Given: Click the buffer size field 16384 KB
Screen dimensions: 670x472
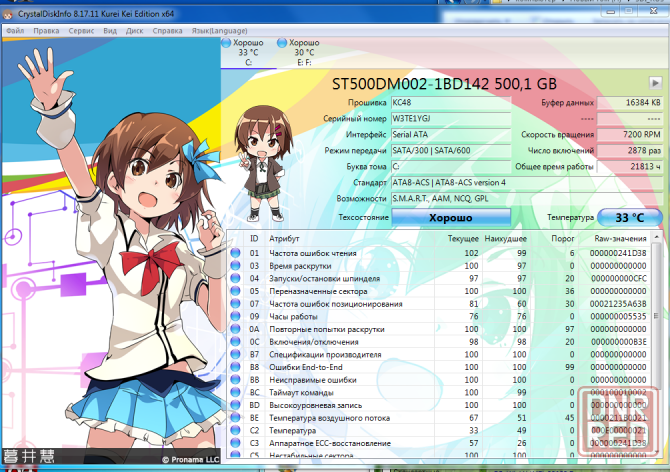Looking at the screenshot, I should [630, 103].
